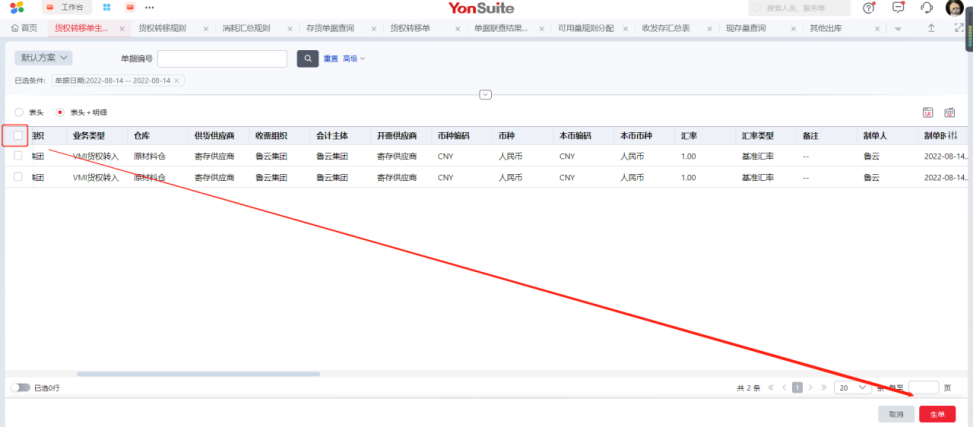This screenshot has width=974, height=428.
Task: Open the page size 20 dropdown
Action: coord(853,387)
